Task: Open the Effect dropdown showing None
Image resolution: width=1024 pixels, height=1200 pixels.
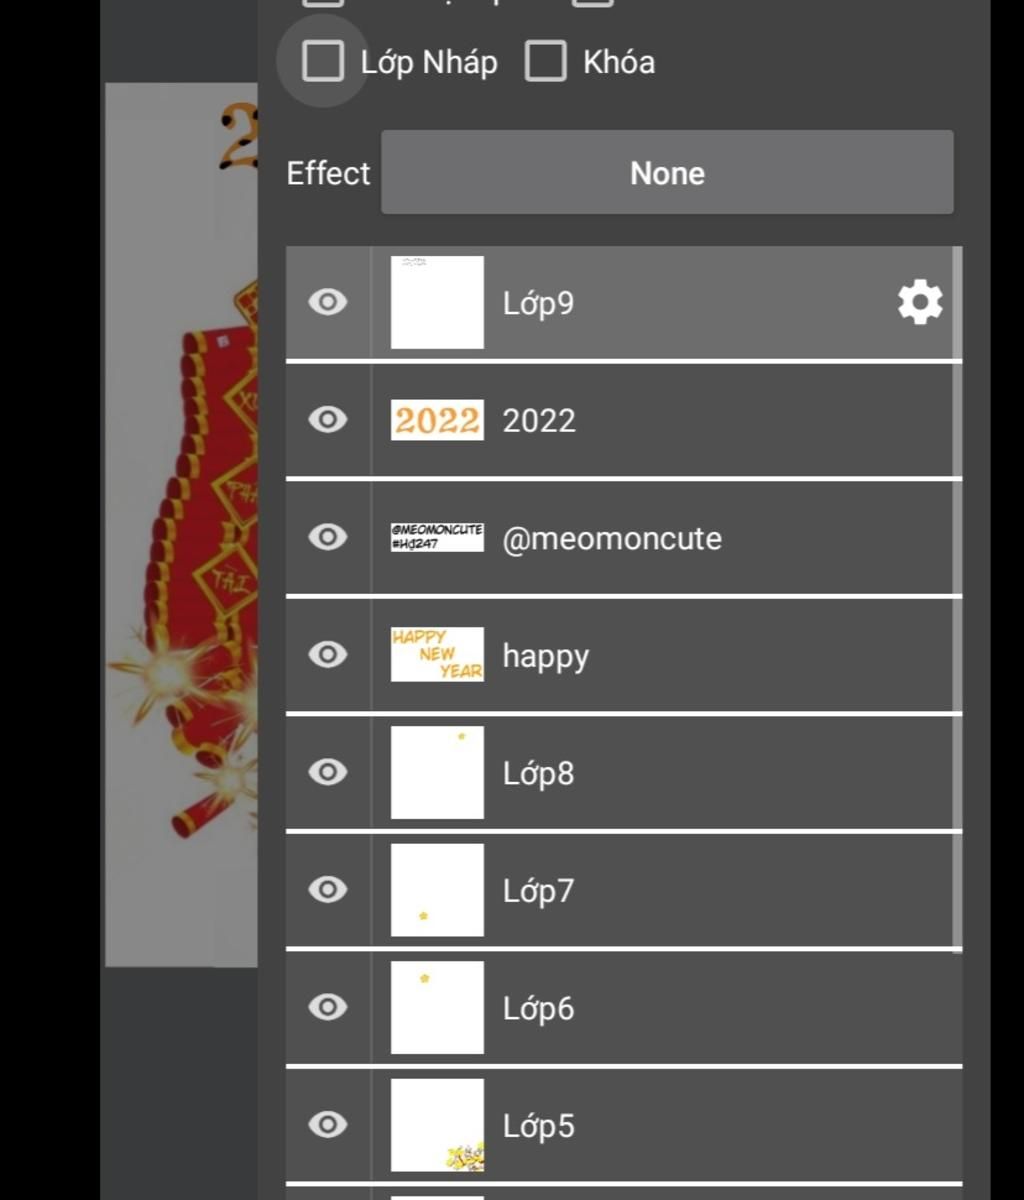Action: [667, 173]
